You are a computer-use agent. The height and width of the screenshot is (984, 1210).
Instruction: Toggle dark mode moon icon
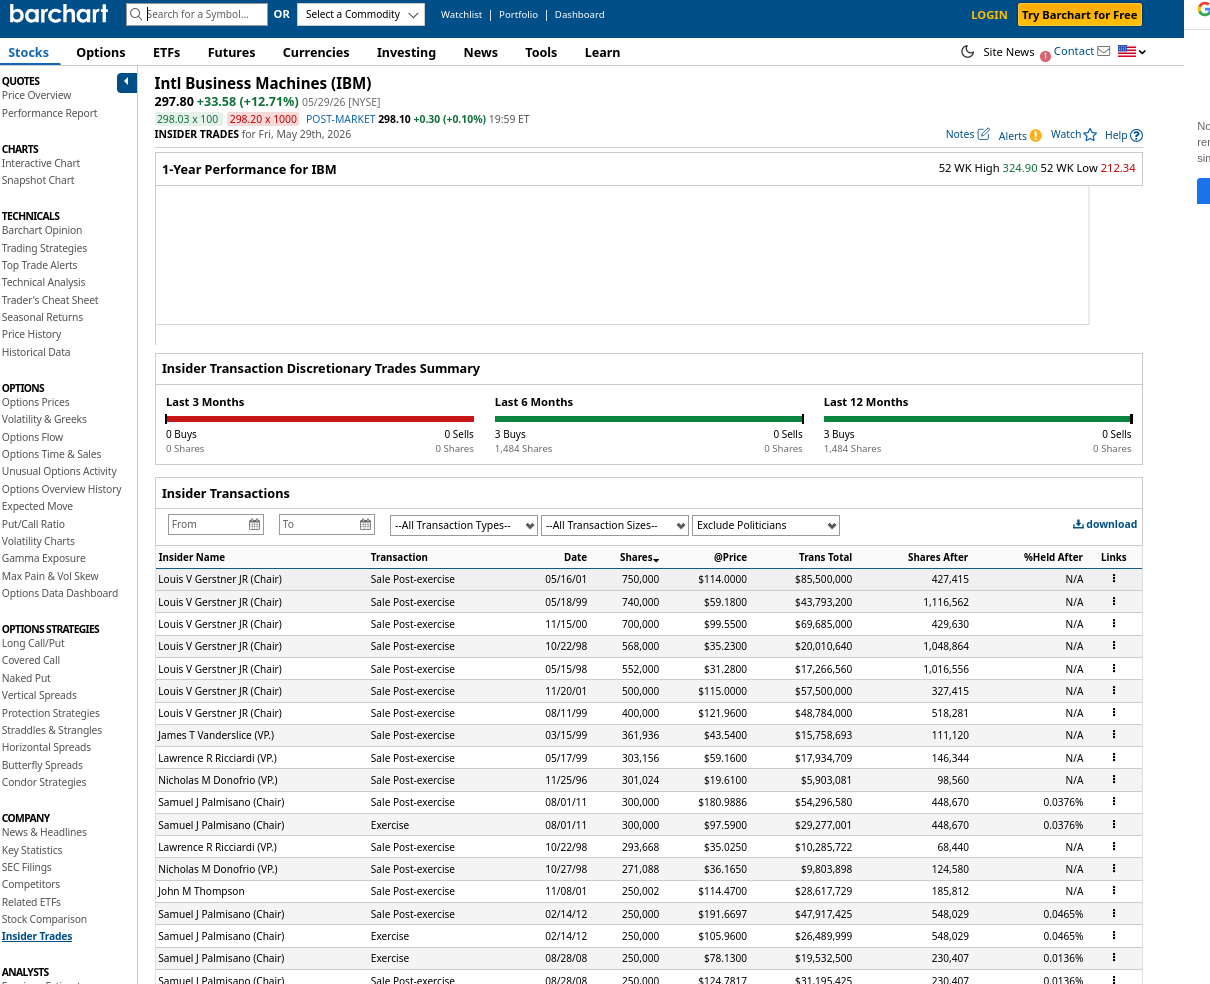pos(967,52)
